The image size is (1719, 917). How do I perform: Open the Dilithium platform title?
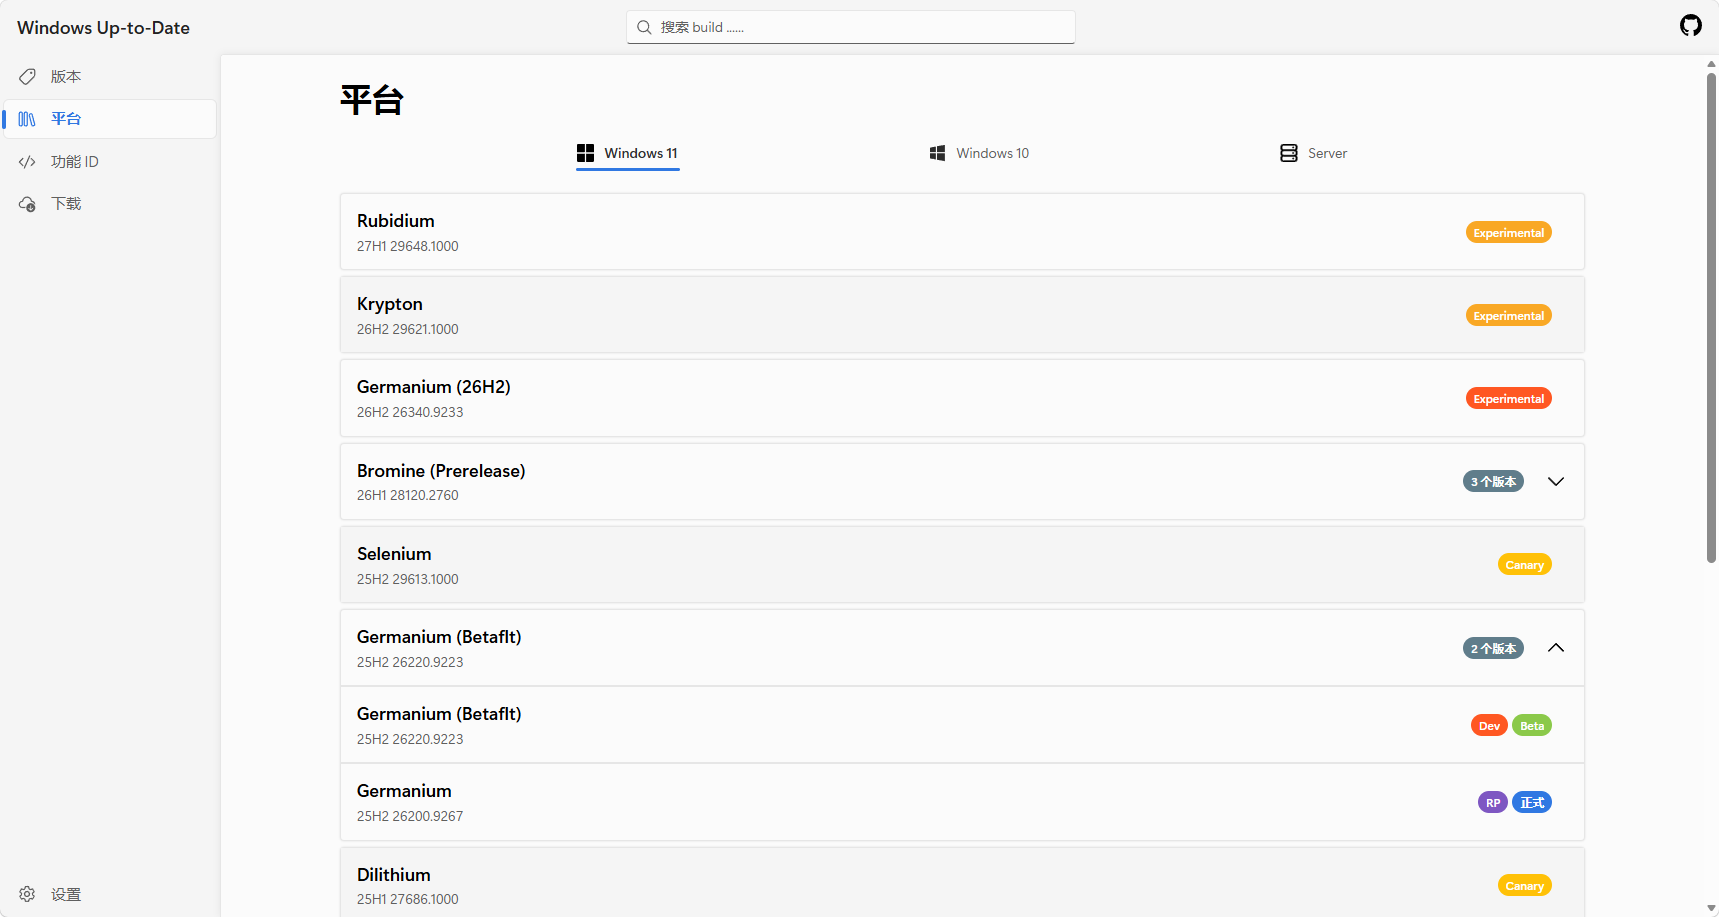pos(394,875)
